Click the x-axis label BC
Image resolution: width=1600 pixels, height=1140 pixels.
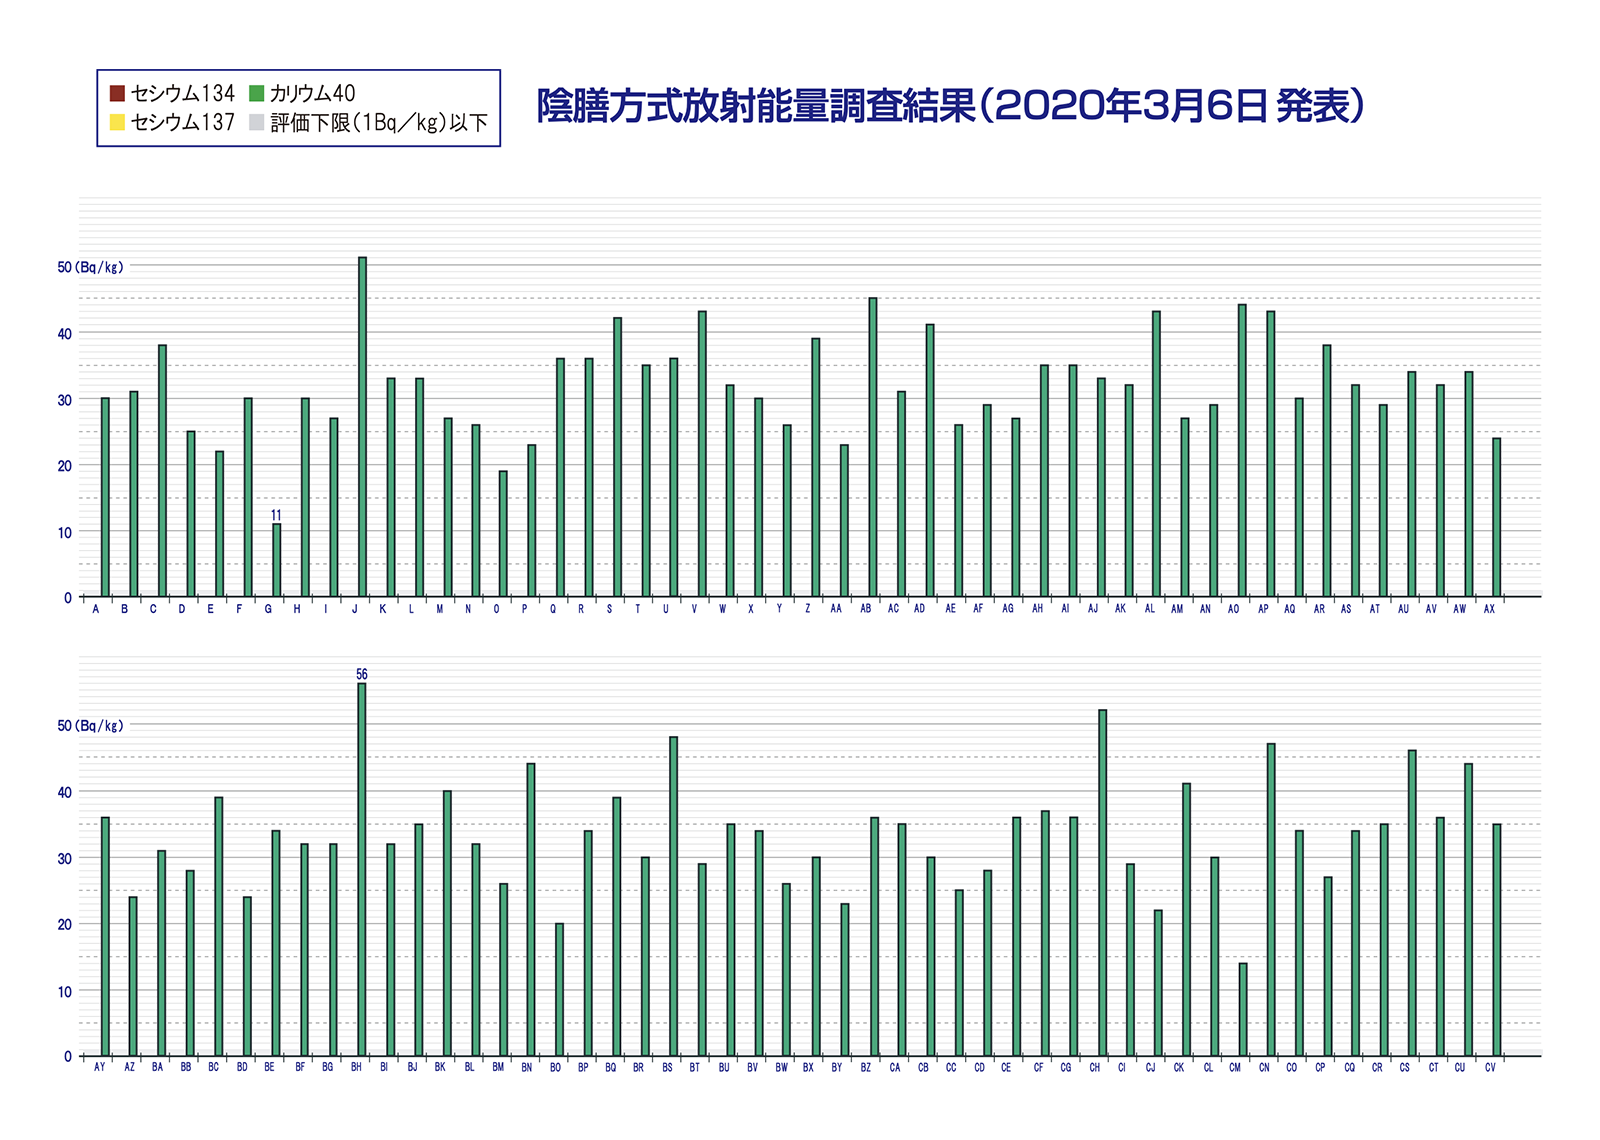coord(213,1068)
